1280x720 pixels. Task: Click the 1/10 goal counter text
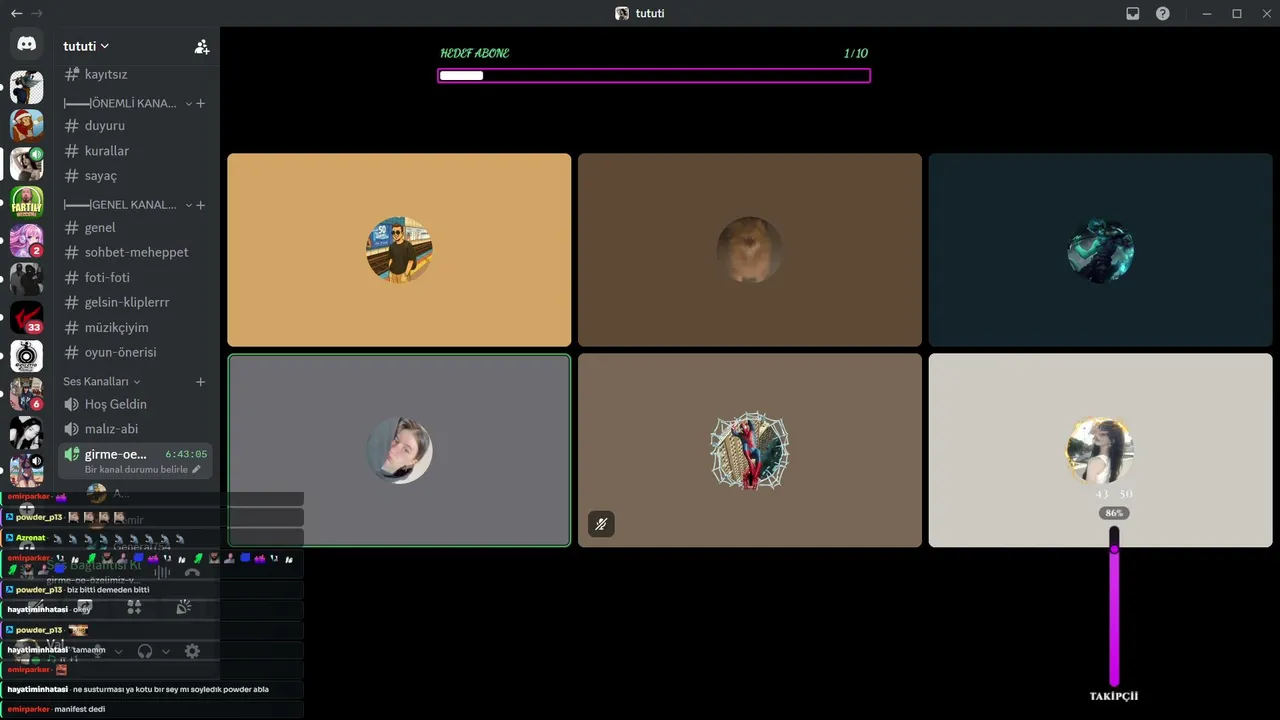pyautogui.click(x=856, y=54)
